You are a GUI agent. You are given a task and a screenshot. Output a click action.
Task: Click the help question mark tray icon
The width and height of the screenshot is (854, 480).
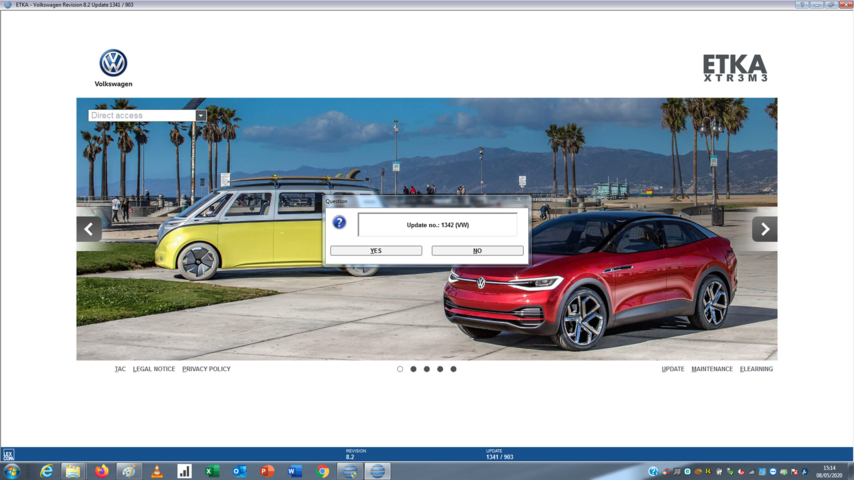(x=653, y=472)
